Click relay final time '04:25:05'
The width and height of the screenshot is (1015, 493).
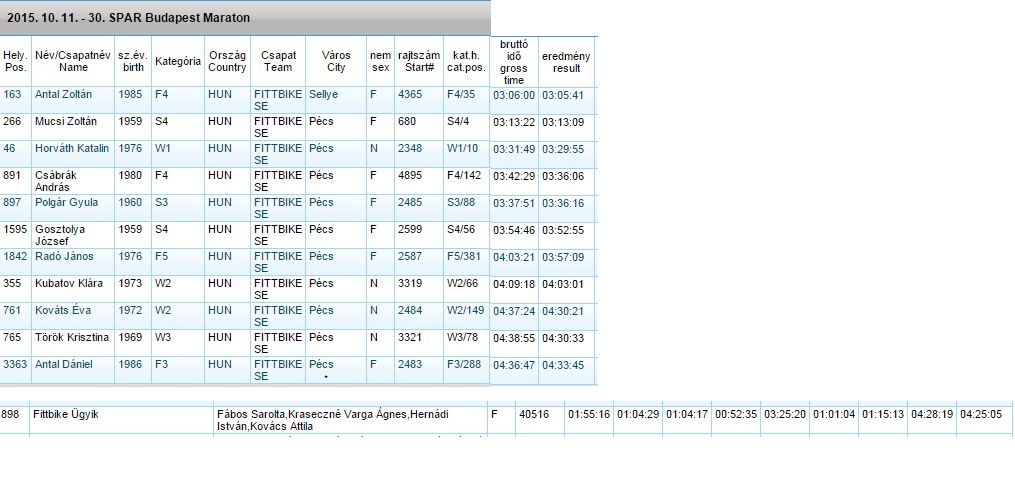pyautogui.click(x=981, y=414)
